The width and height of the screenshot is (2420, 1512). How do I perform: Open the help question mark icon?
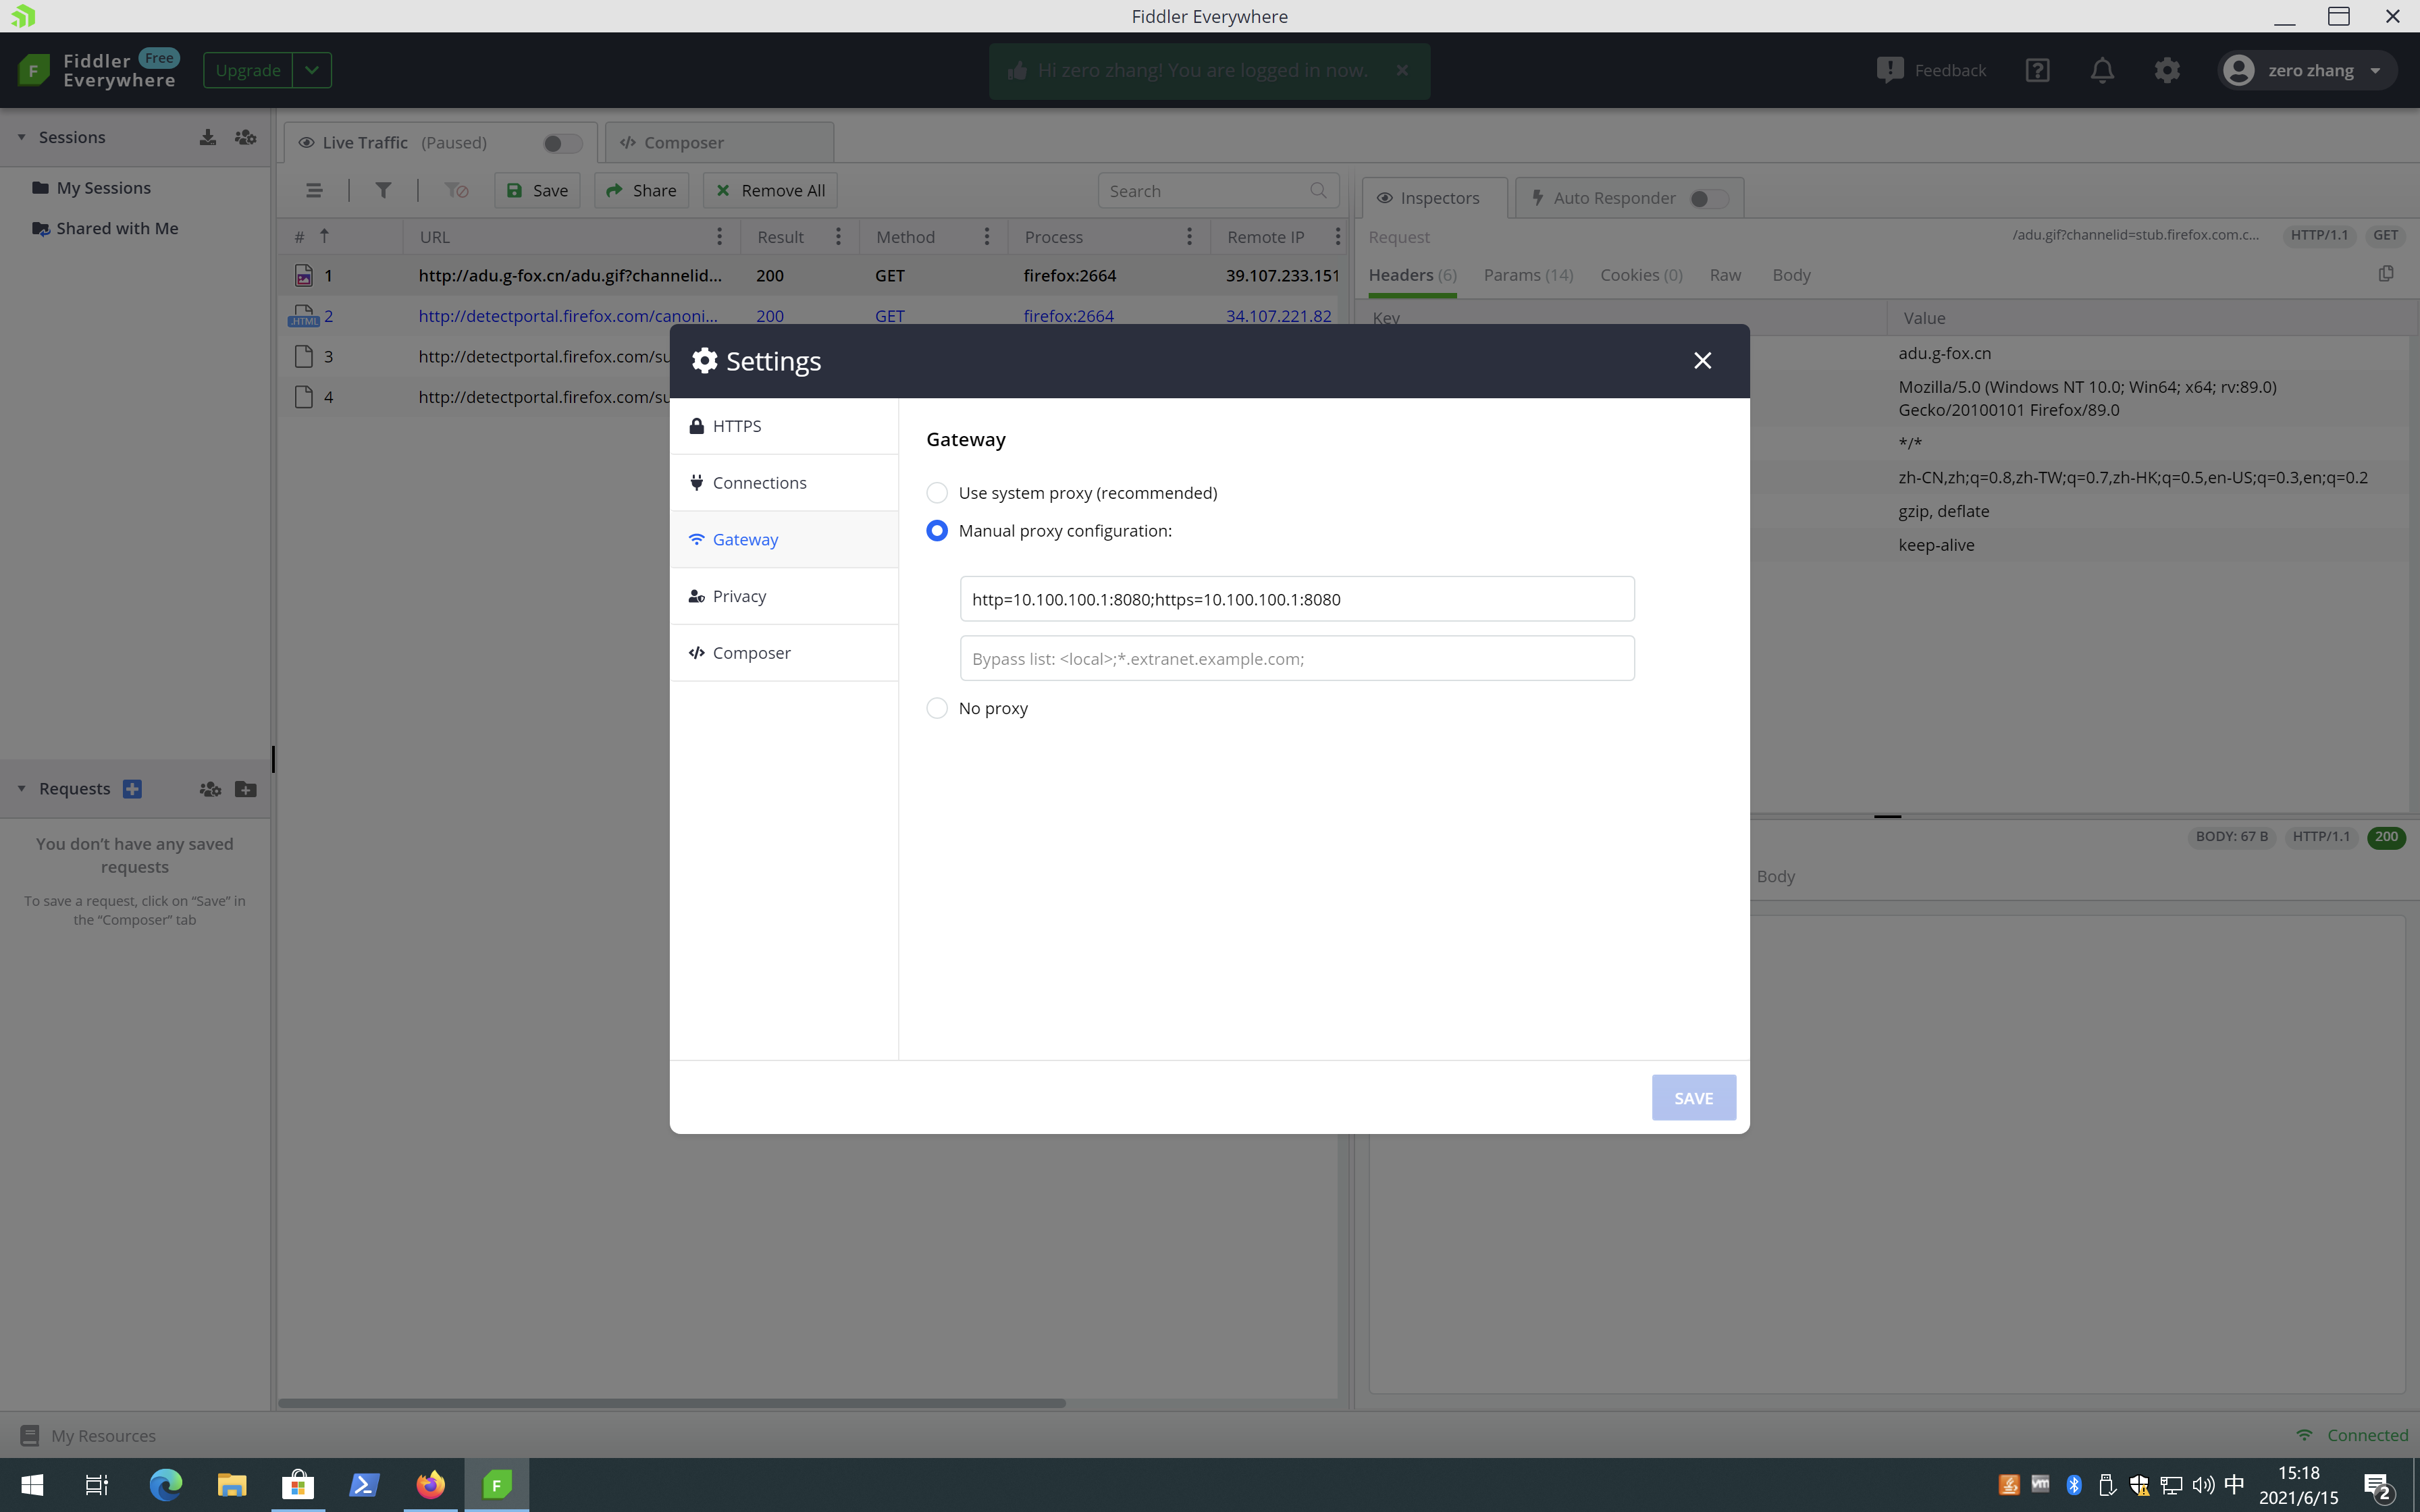pos(2037,70)
